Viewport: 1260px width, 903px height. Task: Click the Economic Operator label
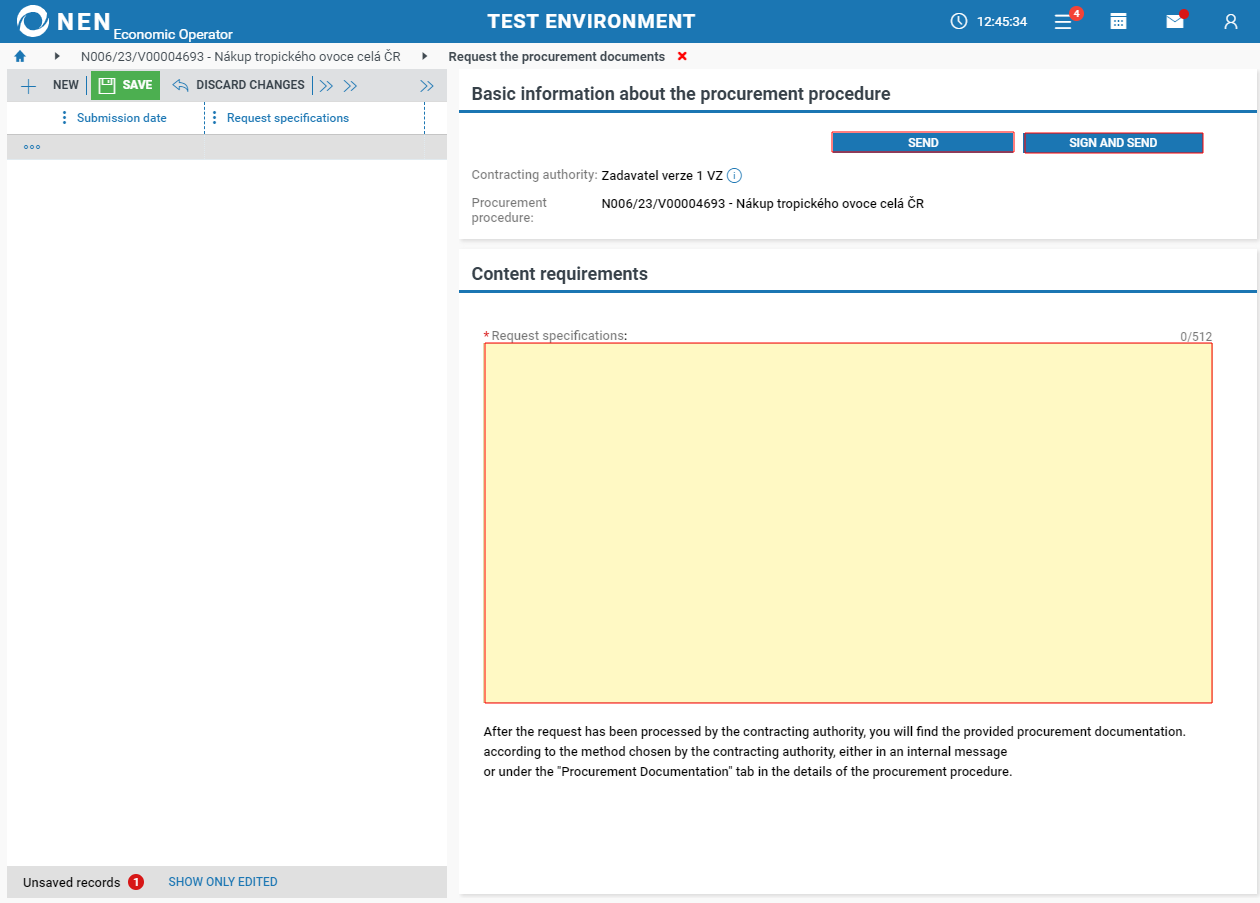click(173, 34)
